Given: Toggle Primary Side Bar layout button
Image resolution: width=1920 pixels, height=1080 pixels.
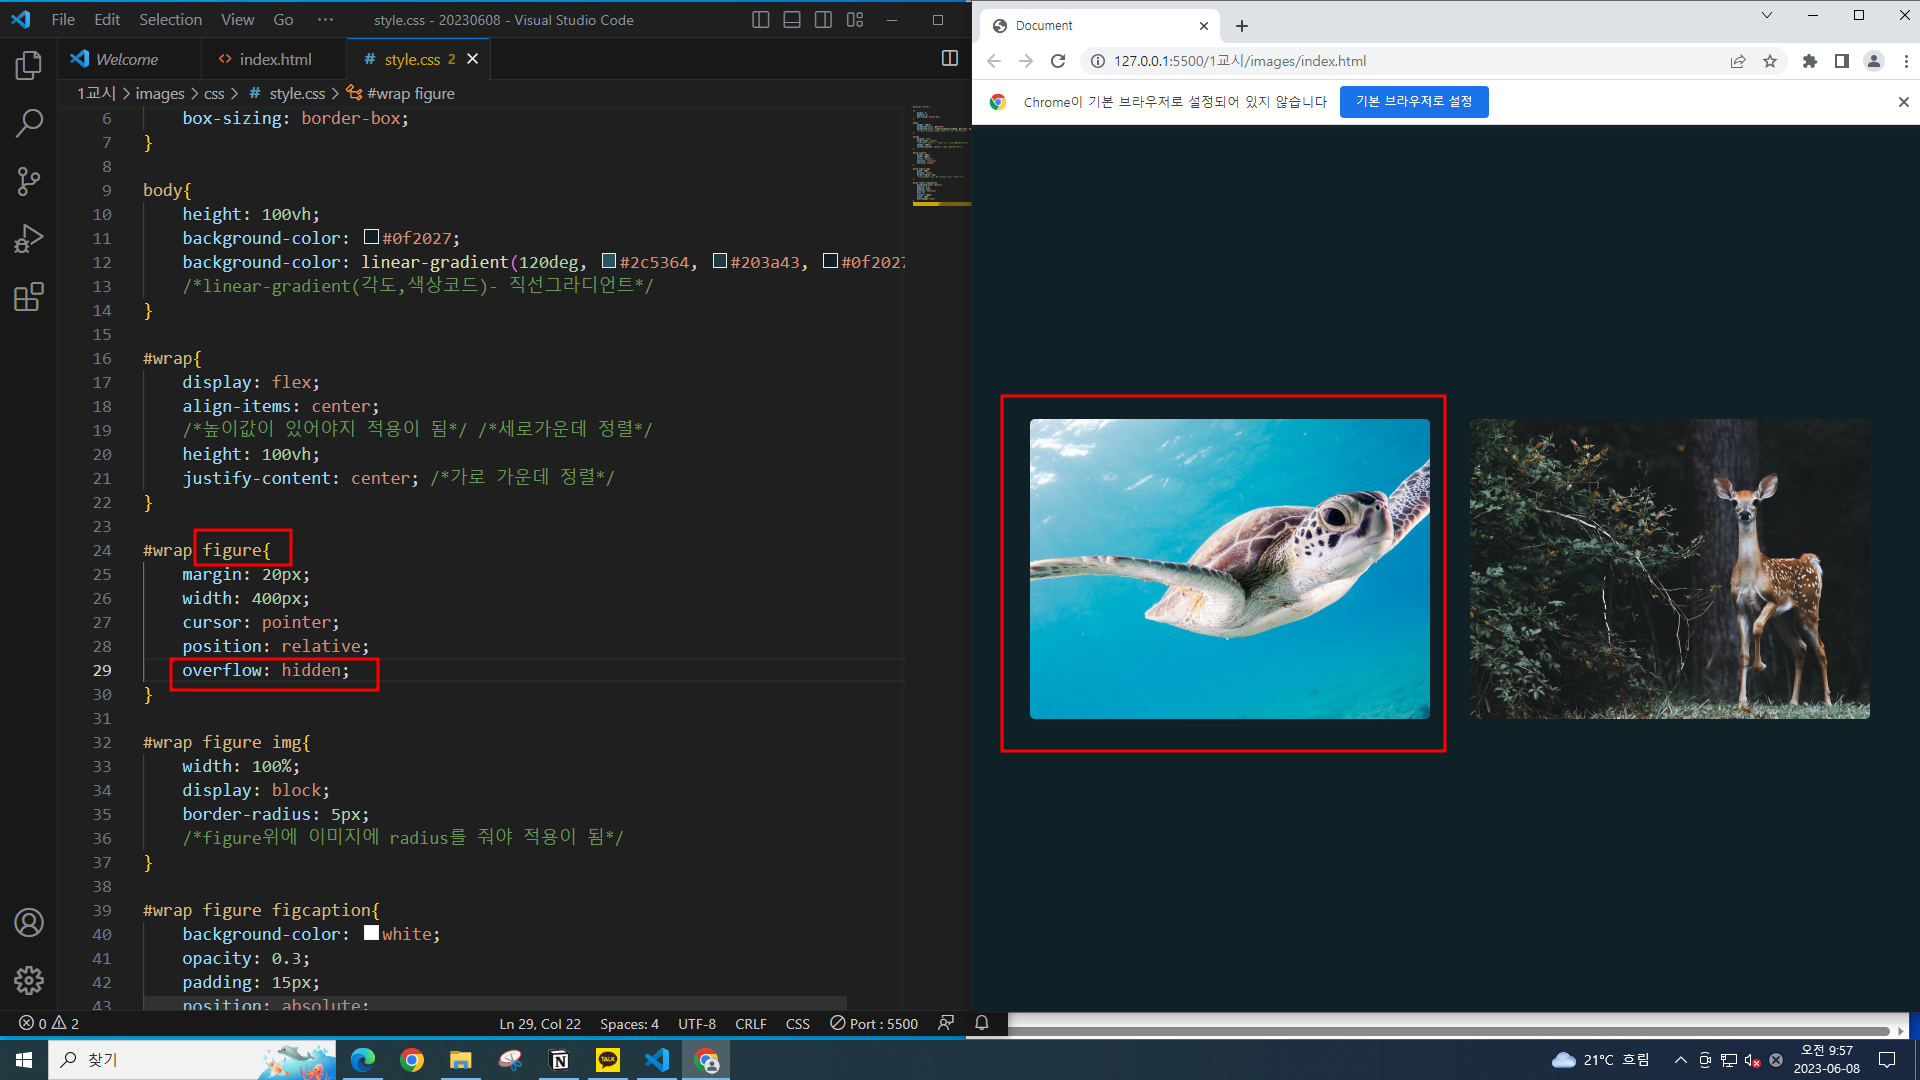Looking at the screenshot, I should (760, 20).
